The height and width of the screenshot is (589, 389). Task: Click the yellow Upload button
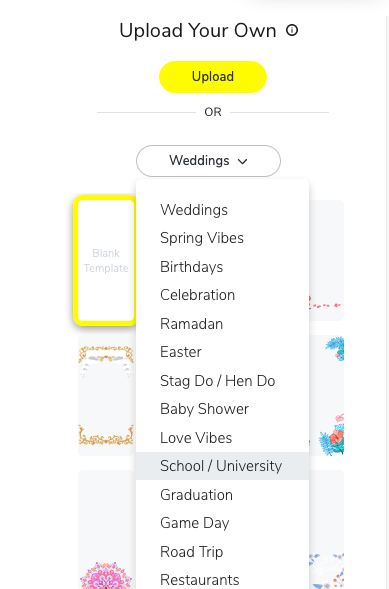[x=213, y=77]
